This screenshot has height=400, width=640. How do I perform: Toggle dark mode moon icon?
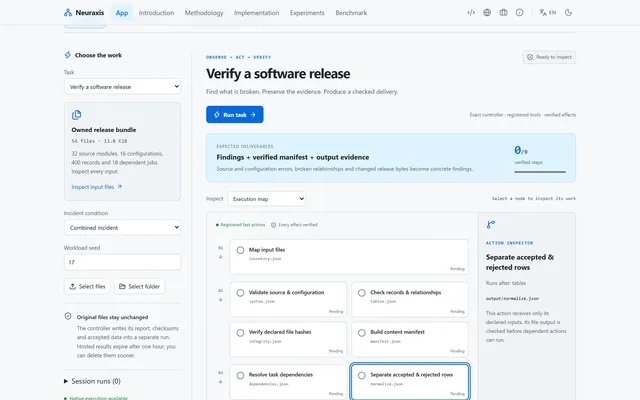coord(568,13)
